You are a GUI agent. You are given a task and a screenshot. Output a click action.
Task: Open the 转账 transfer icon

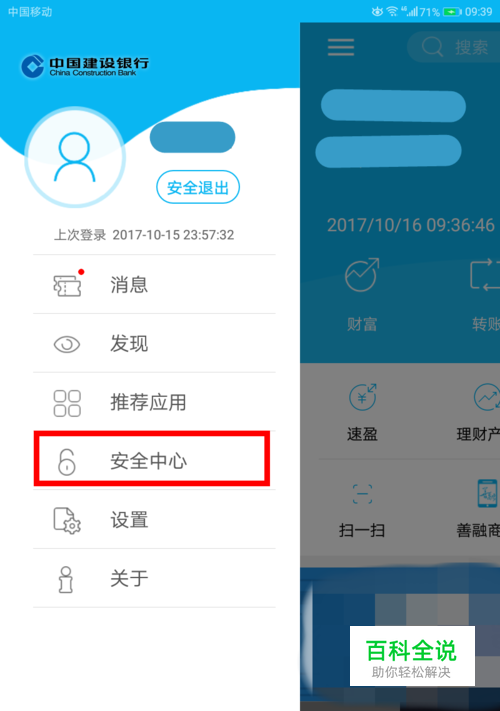pos(485,275)
